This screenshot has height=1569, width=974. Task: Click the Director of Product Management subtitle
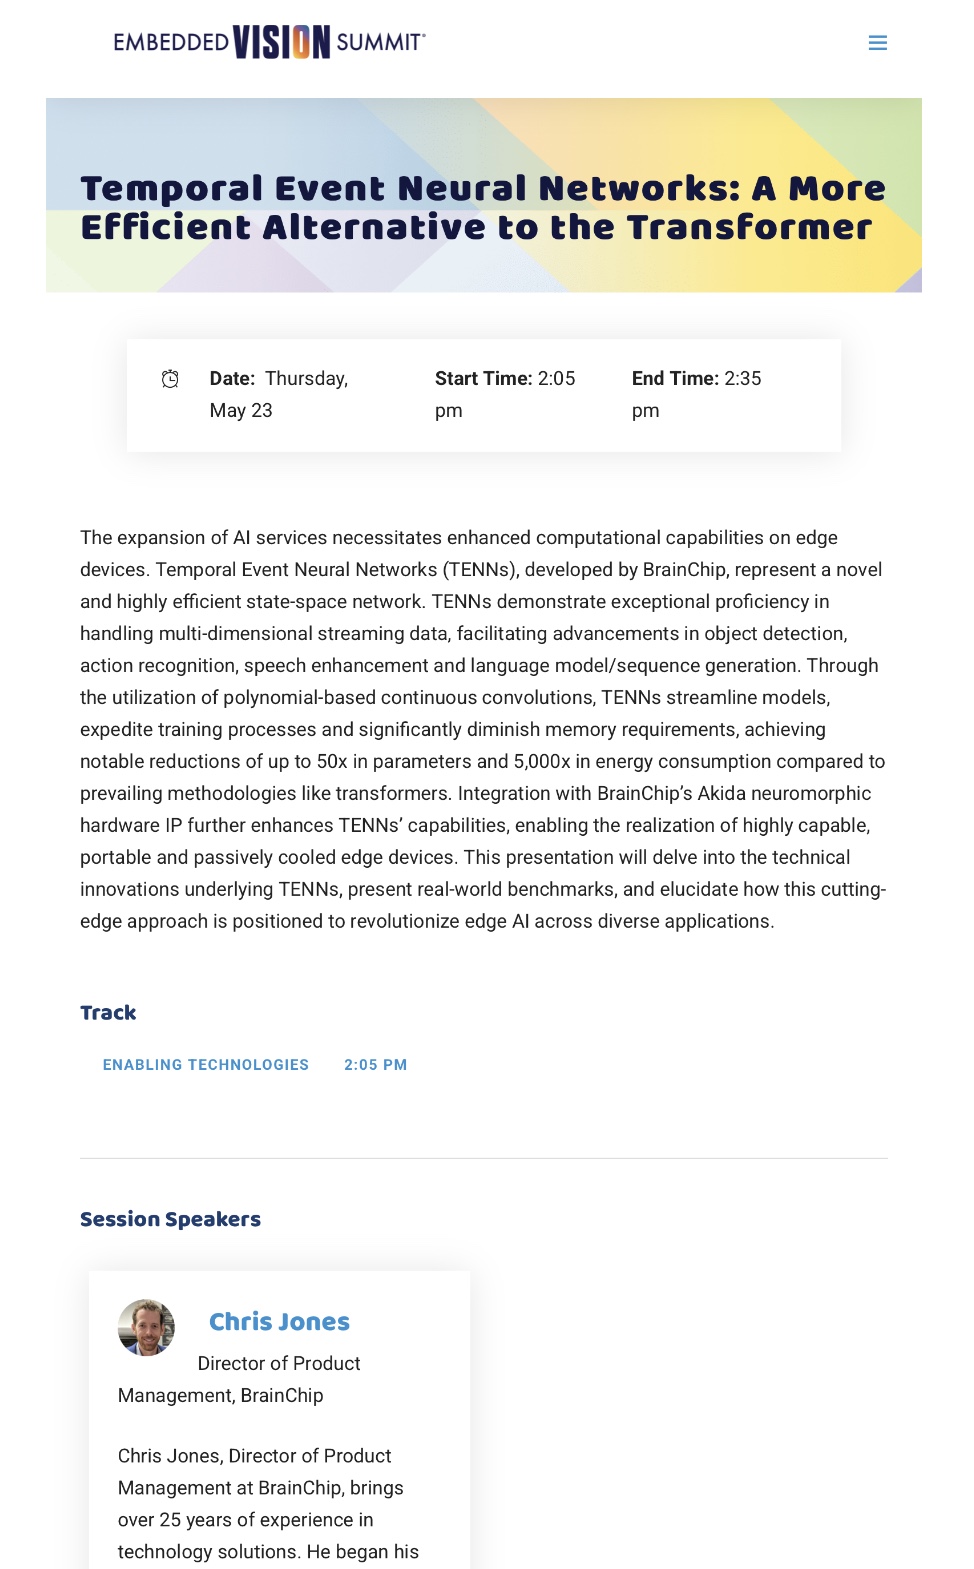(240, 1379)
